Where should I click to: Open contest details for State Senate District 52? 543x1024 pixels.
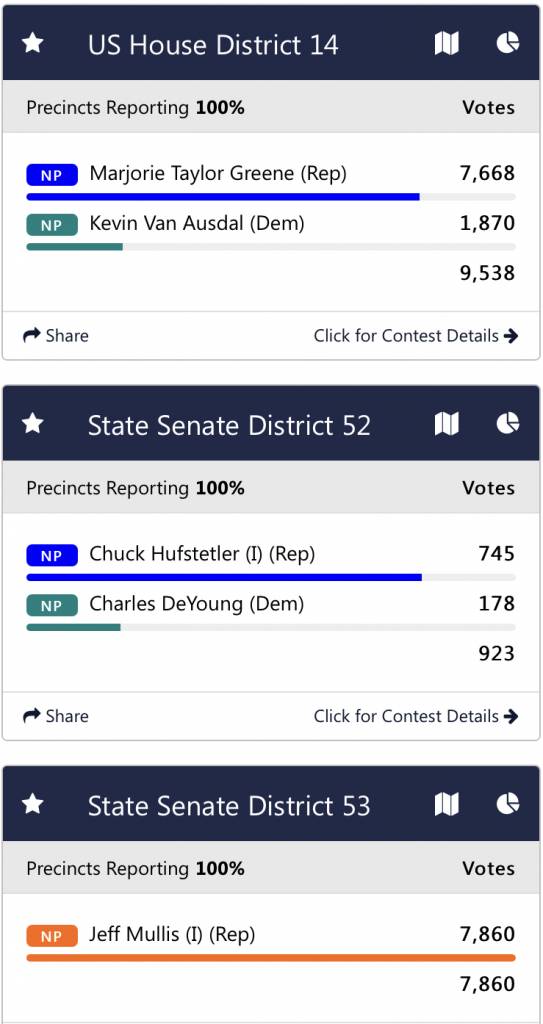click(x=416, y=716)
